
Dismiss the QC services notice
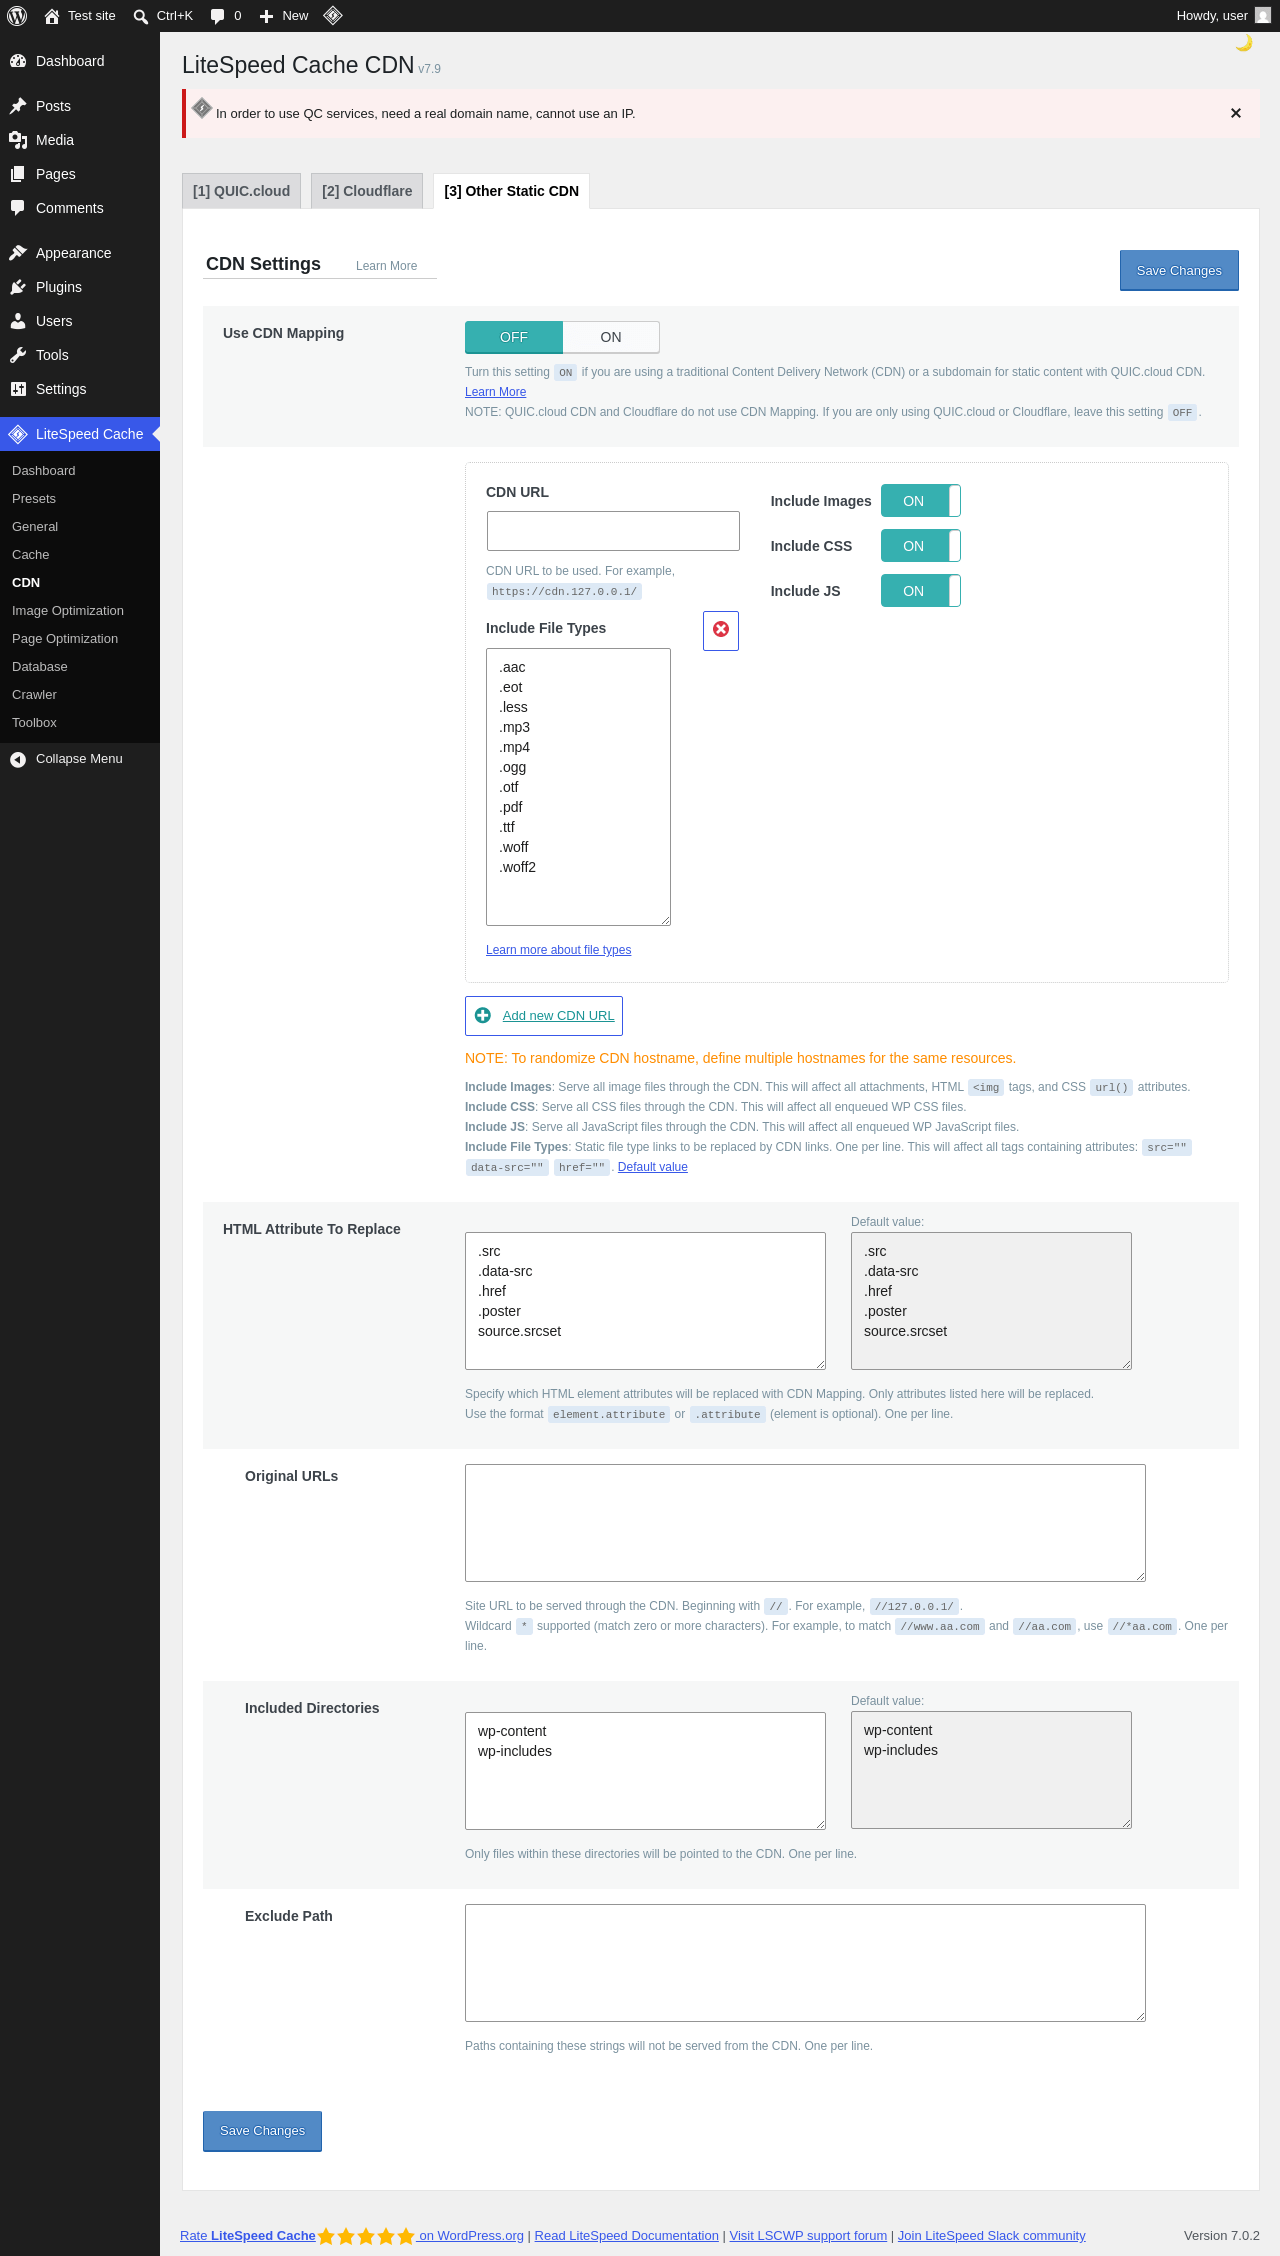[1236, 113]
